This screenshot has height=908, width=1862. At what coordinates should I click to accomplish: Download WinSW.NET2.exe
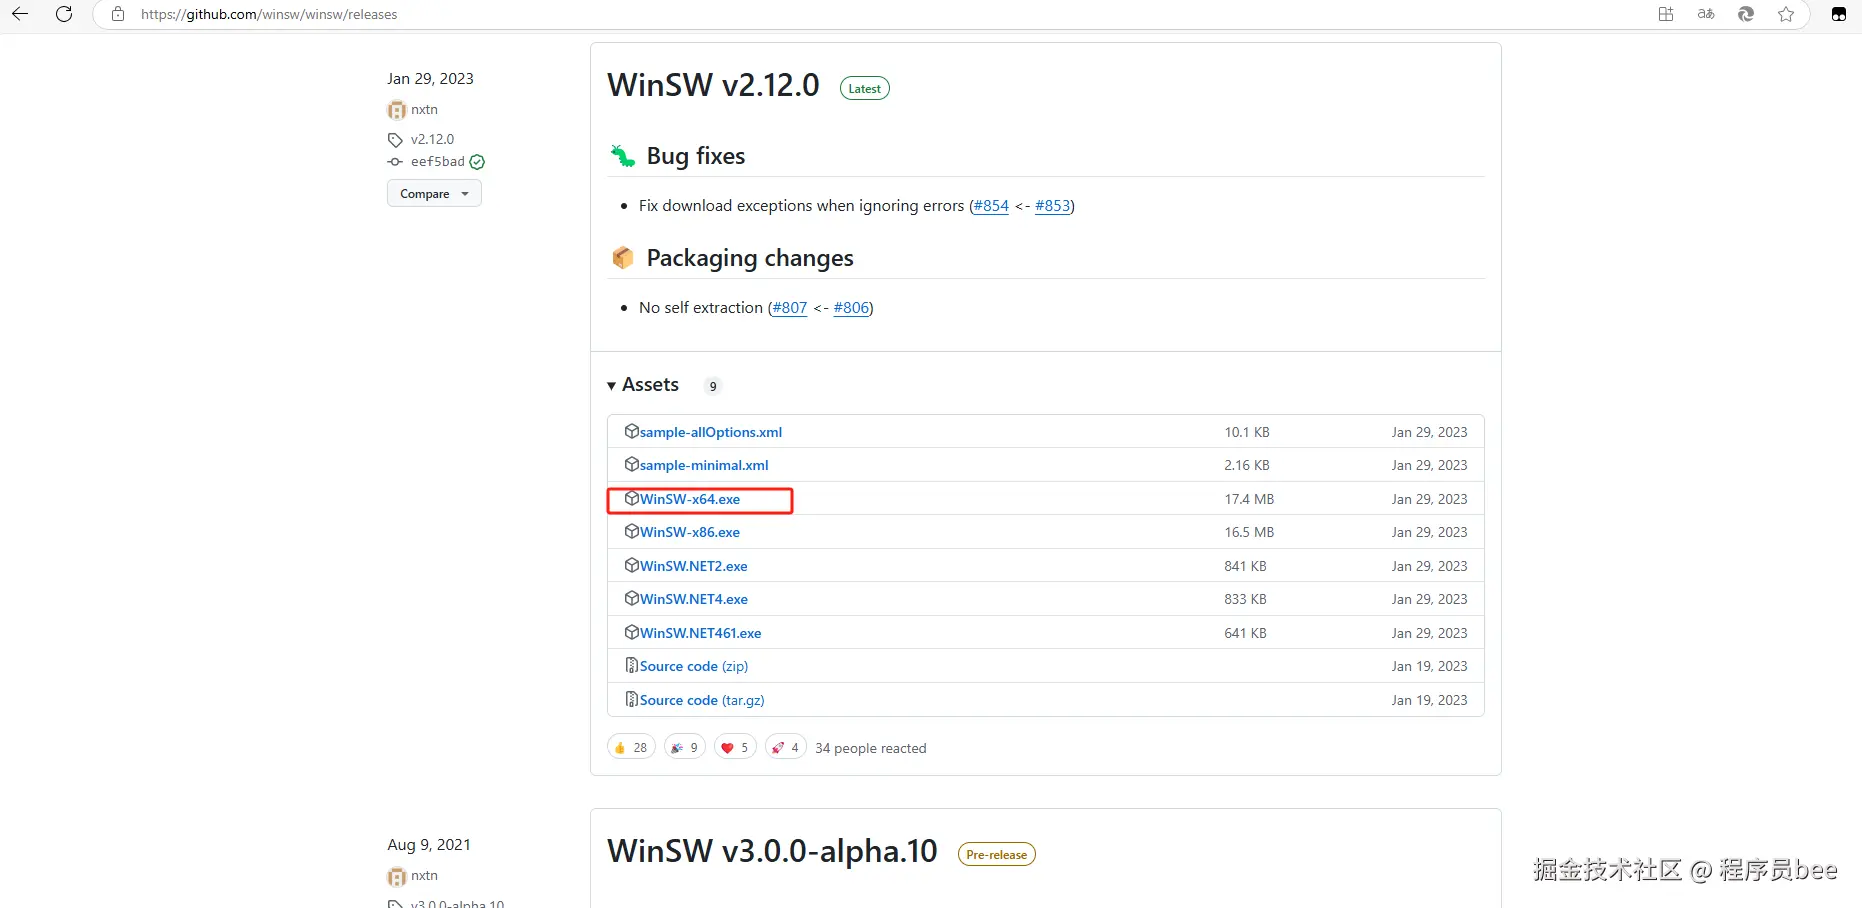[x=694, y=566]
